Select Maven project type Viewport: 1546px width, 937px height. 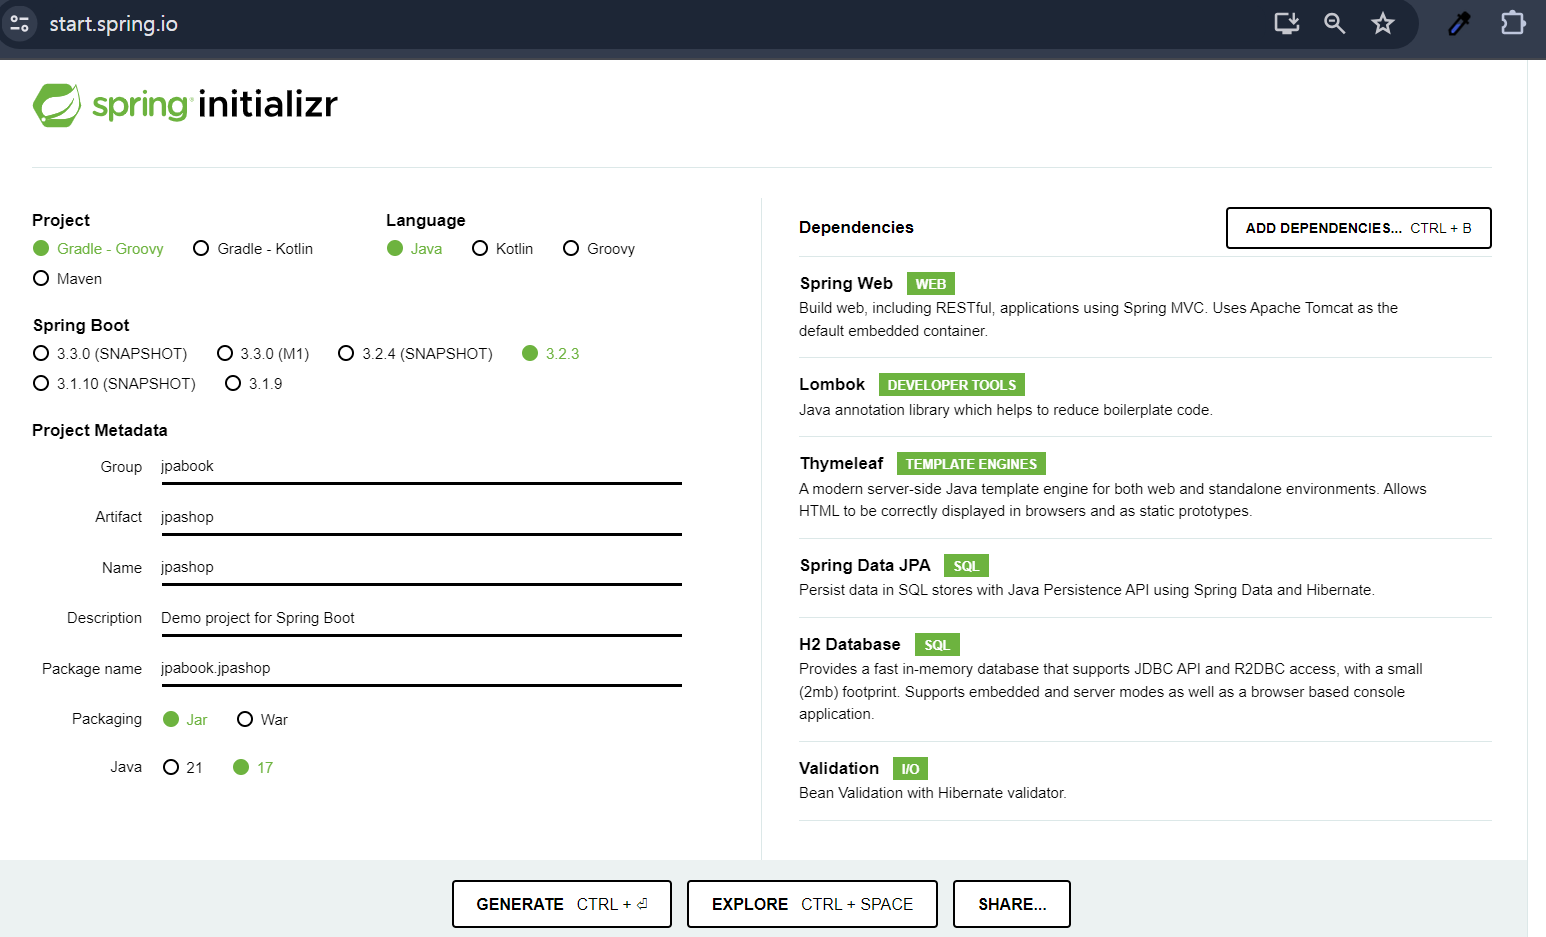pyautogui.click(x=67, y=279)
